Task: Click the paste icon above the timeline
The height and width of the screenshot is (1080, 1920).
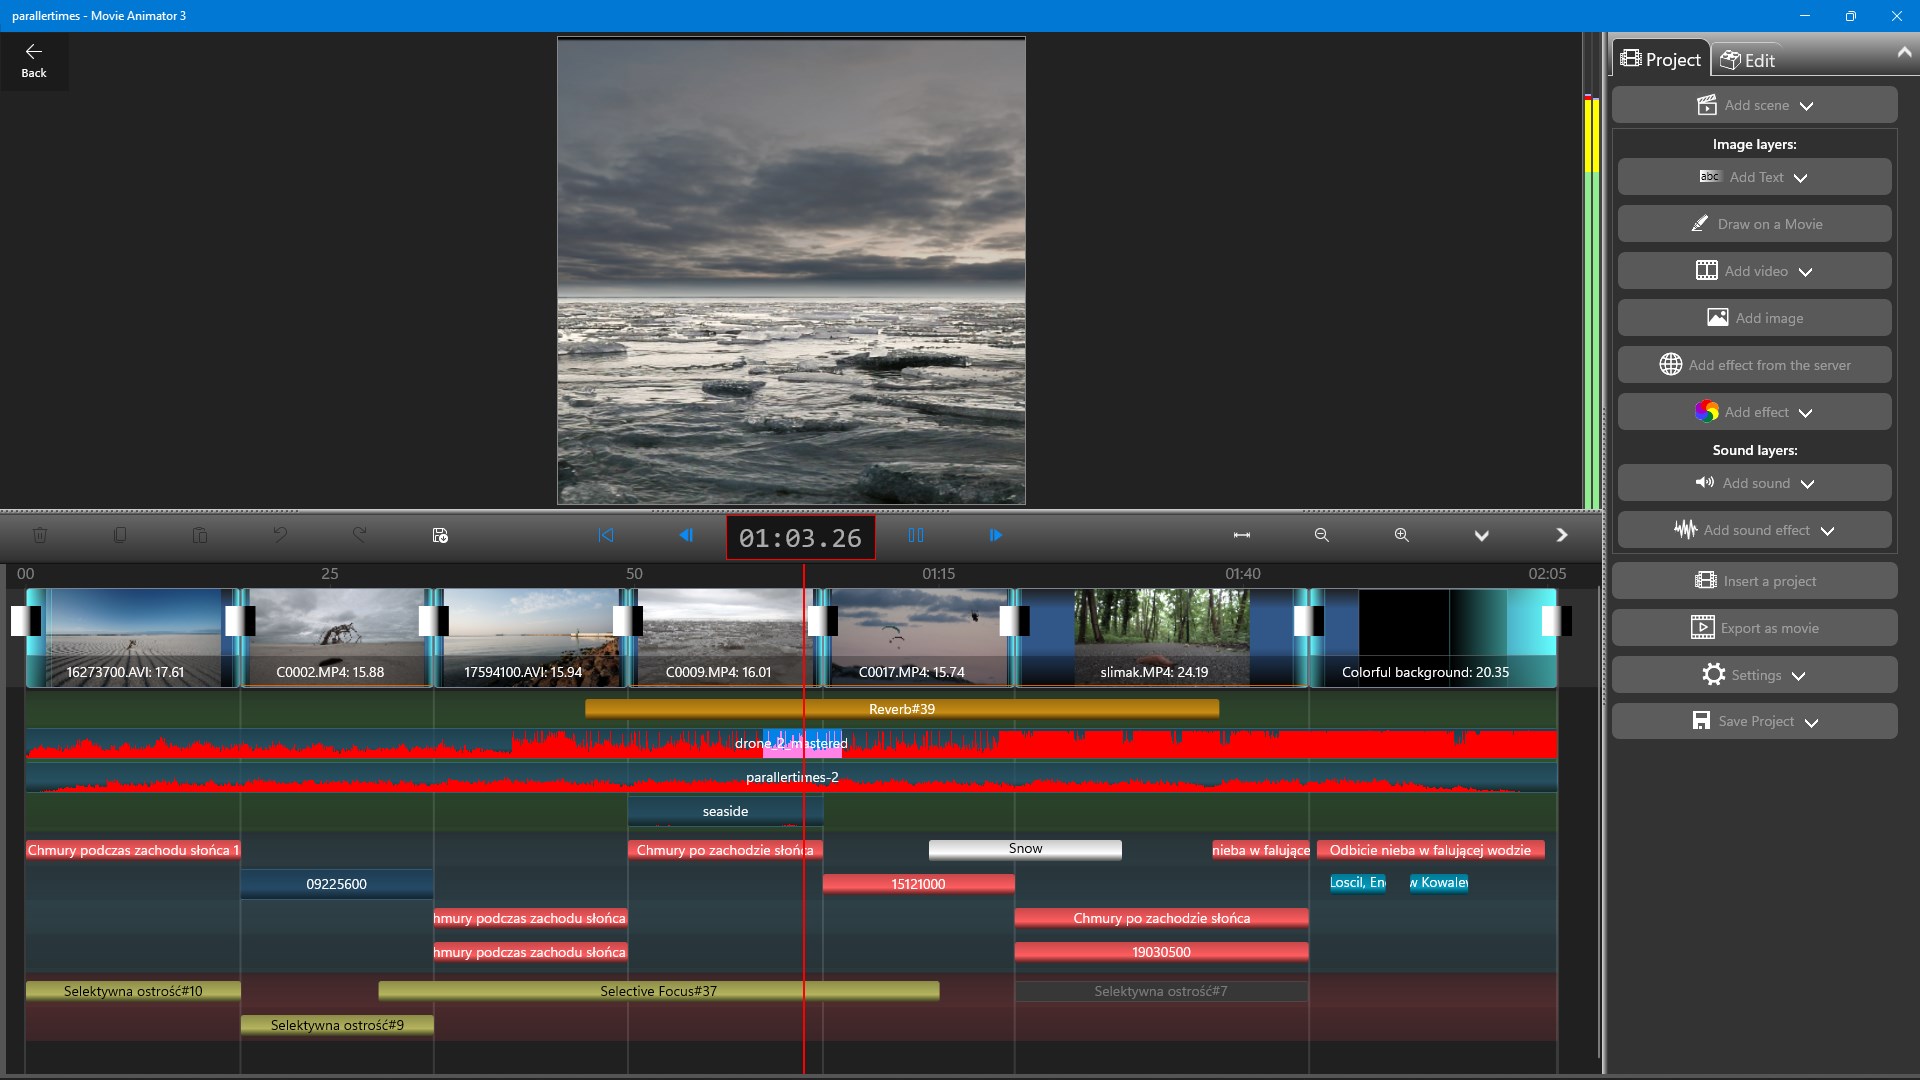Action: tap(199, 535)
